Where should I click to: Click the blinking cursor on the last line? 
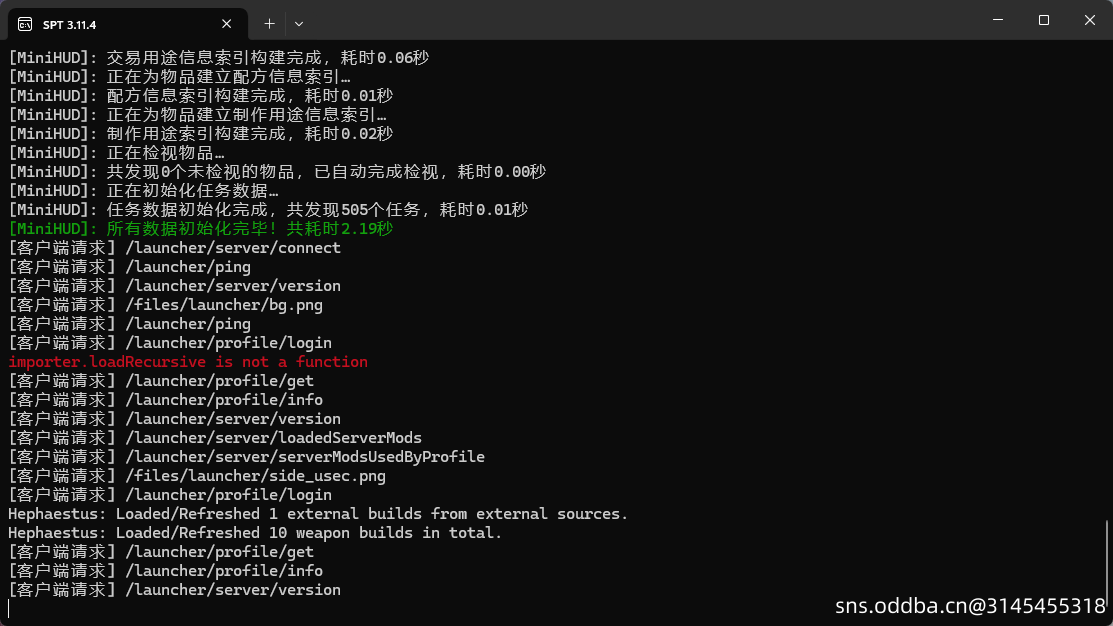click(9, 608)
